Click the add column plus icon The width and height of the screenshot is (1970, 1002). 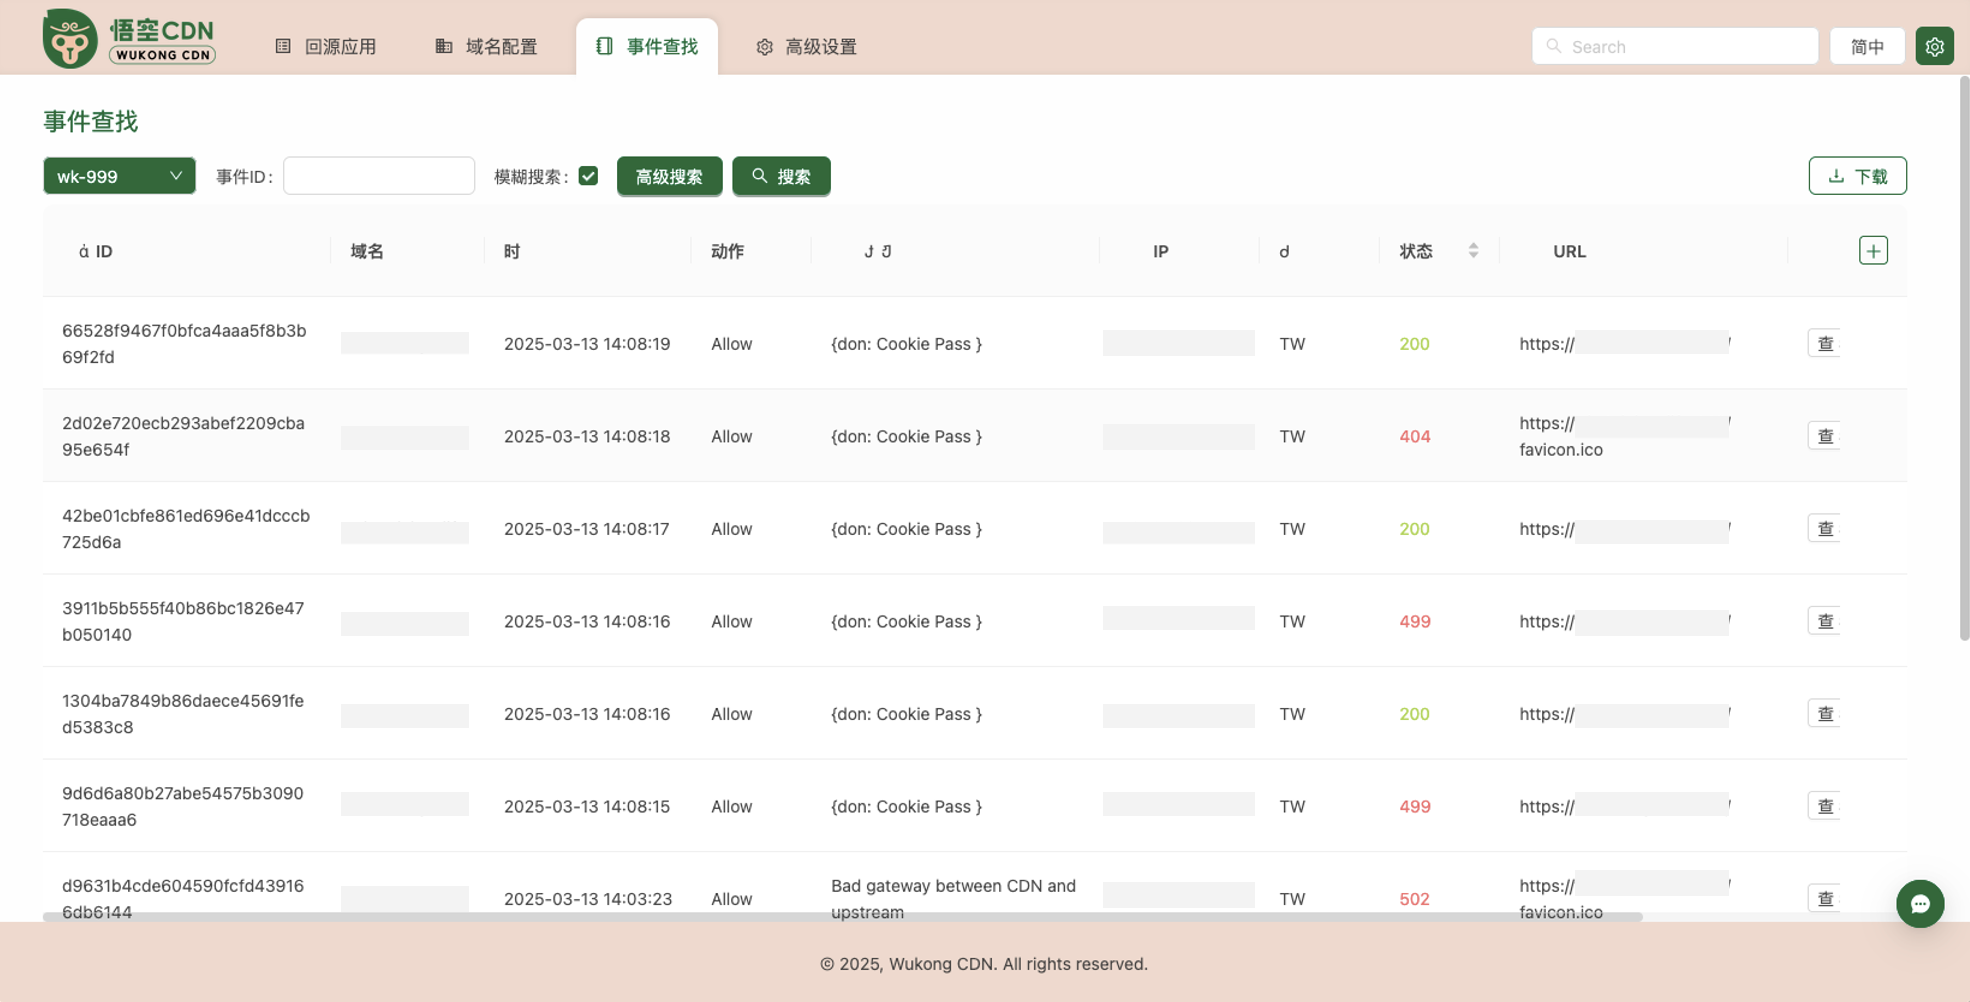pyautogui.click(x=1873, y=250)
